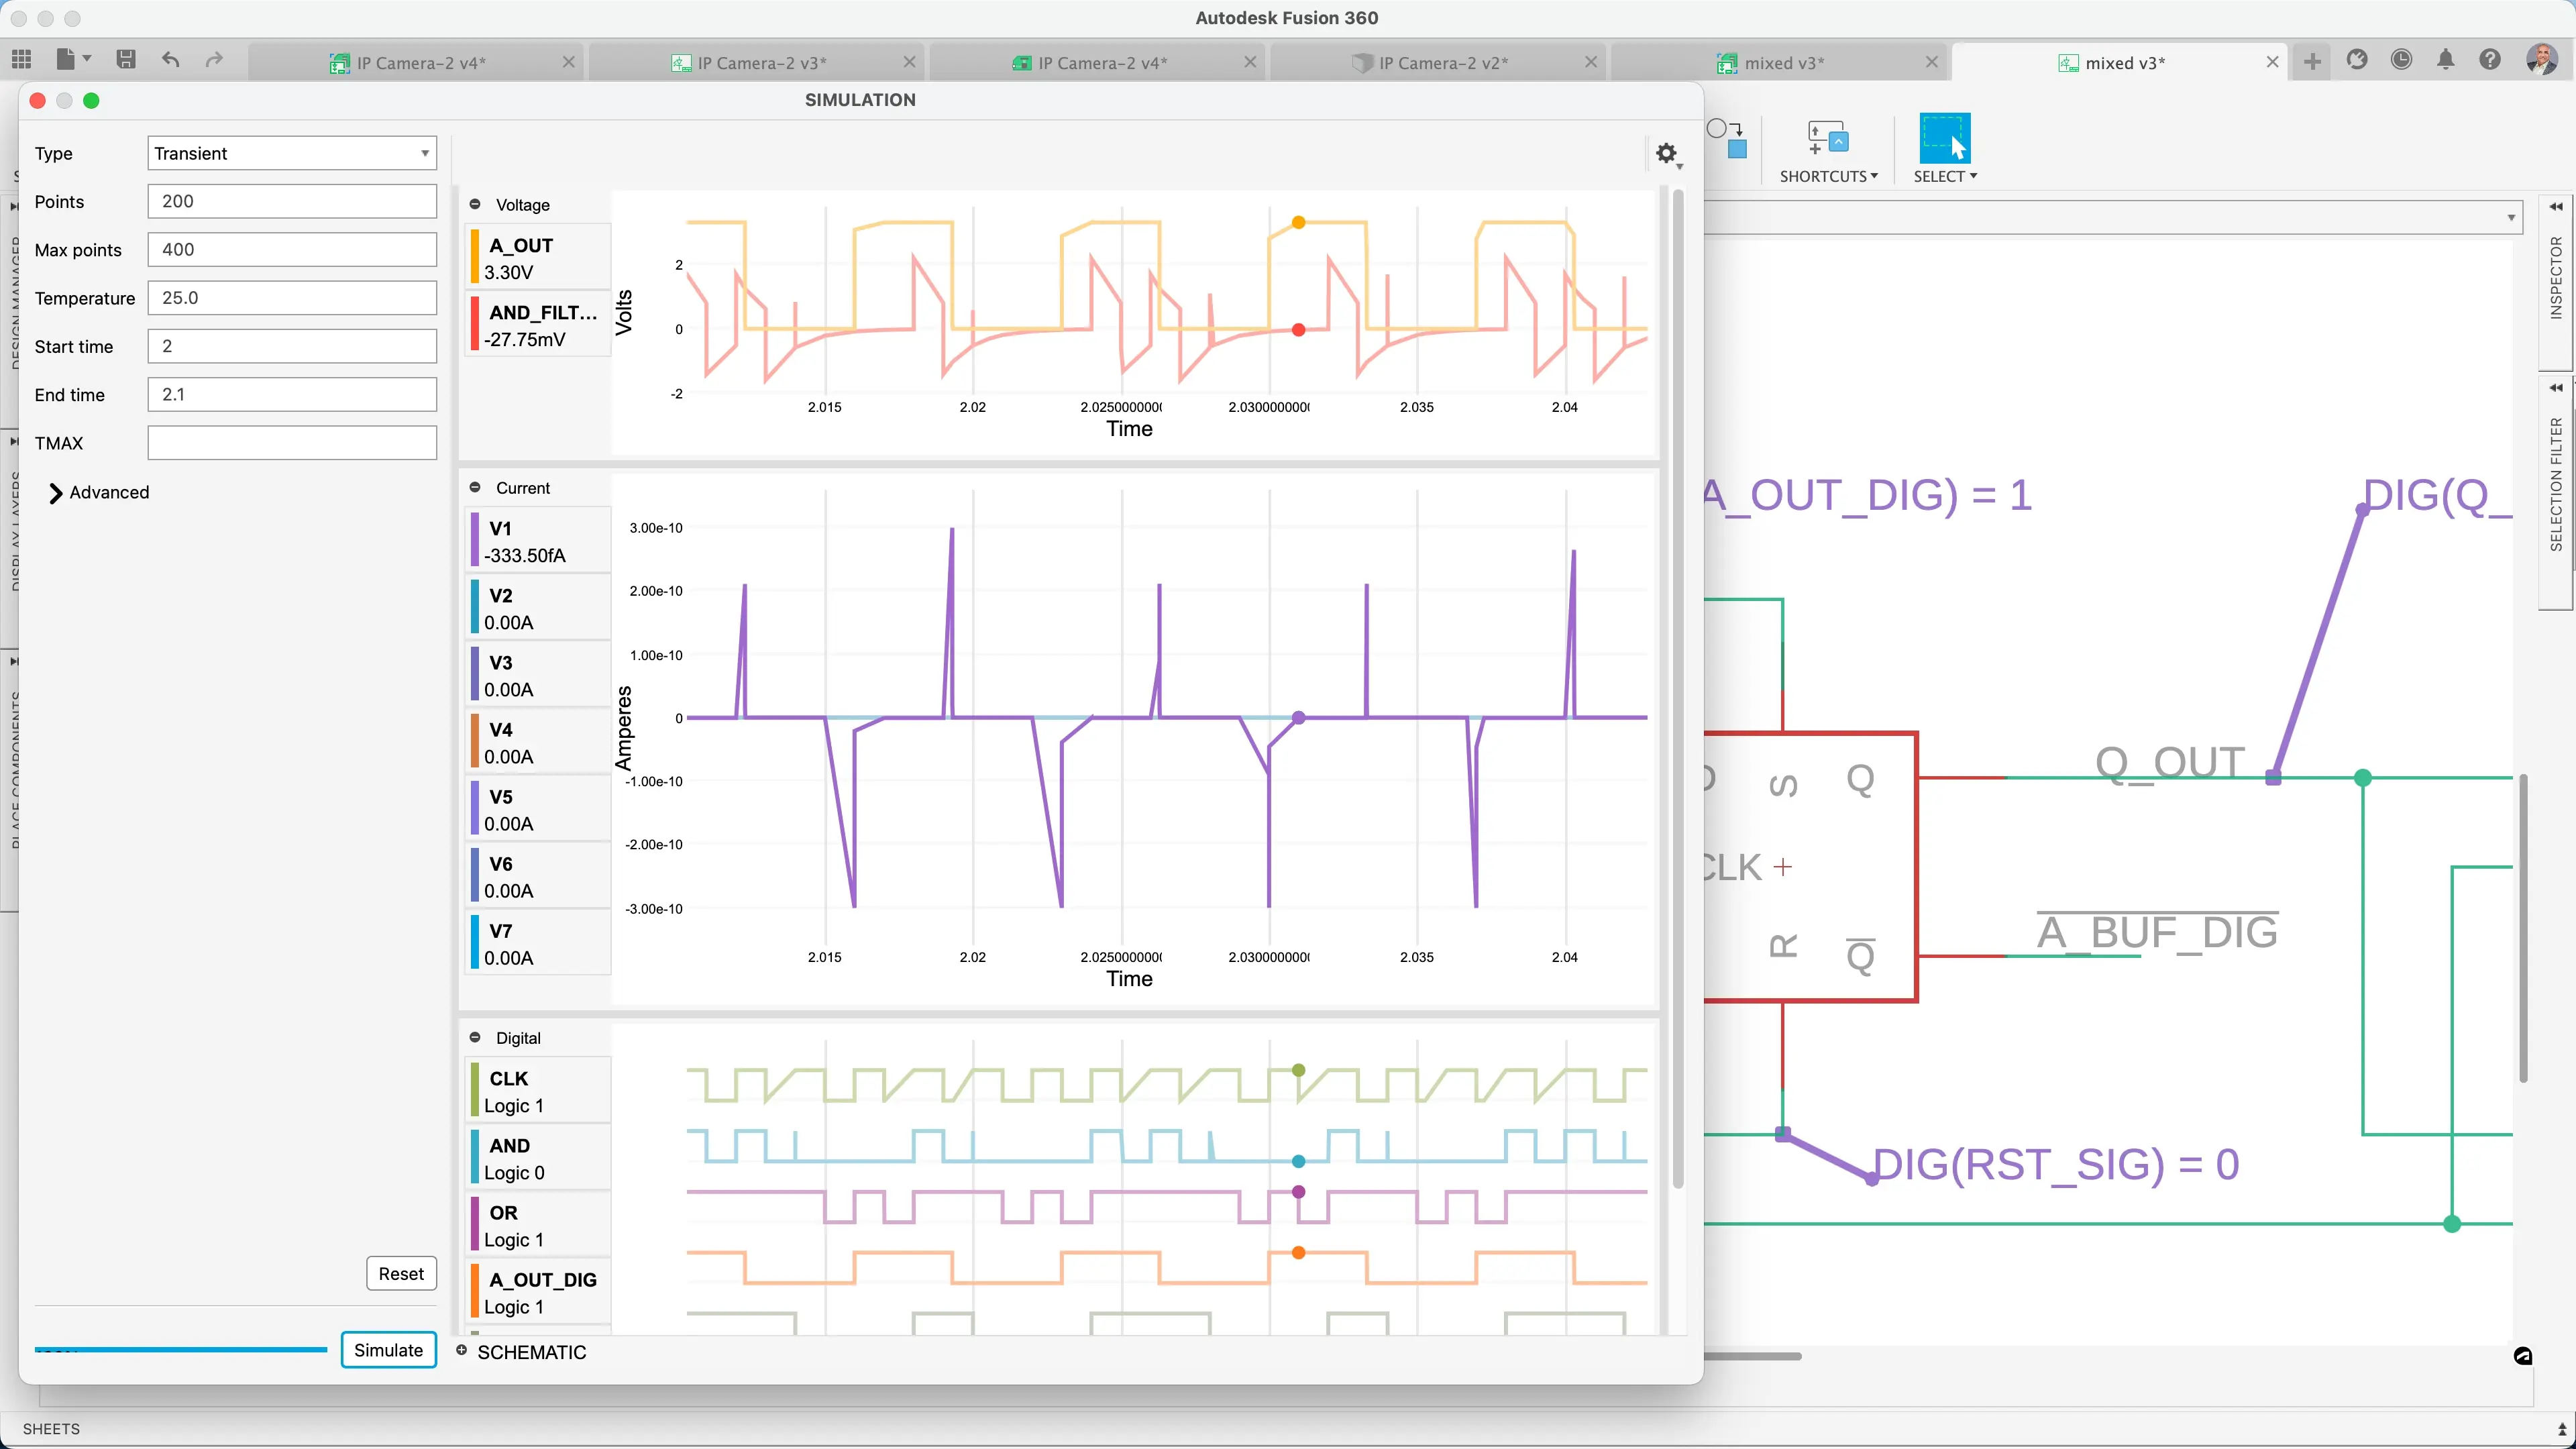
Task: Collapse the SELECTION FILTER panel arrows
Action: click(2556, 388)
